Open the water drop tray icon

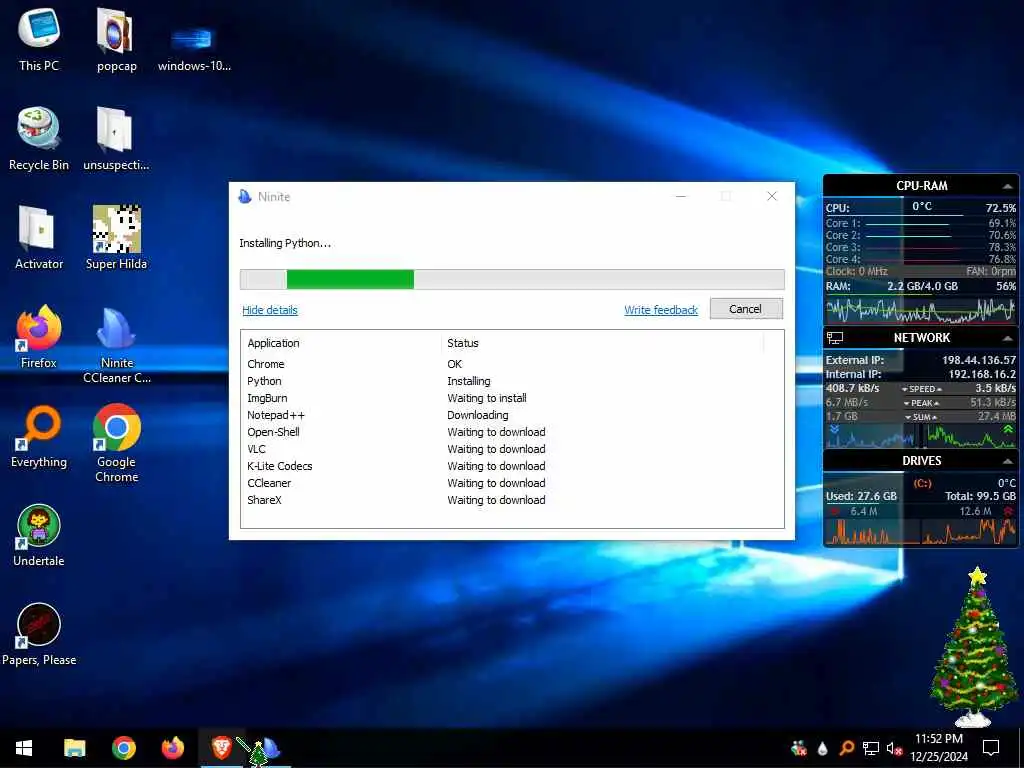click(x=823, y=748)
